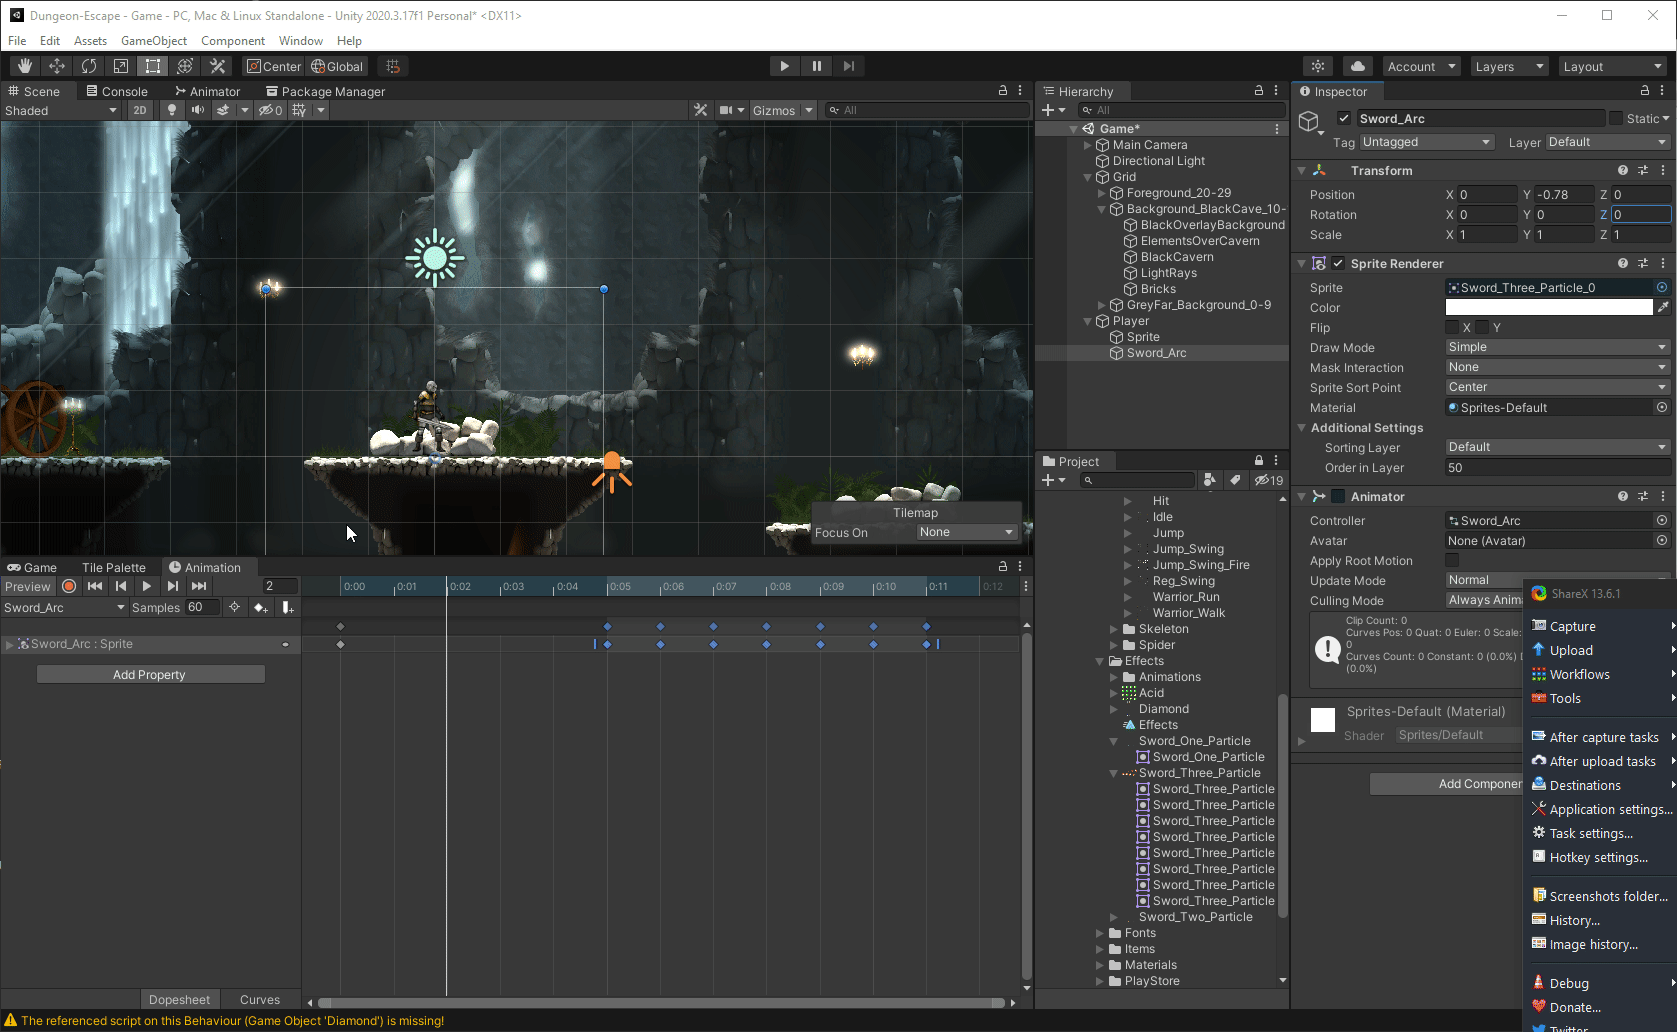The width and height of the screenshot is (1677, 1032).
Task: Open the Sorting Layer dropdown
Action: tap(1556, 447)
